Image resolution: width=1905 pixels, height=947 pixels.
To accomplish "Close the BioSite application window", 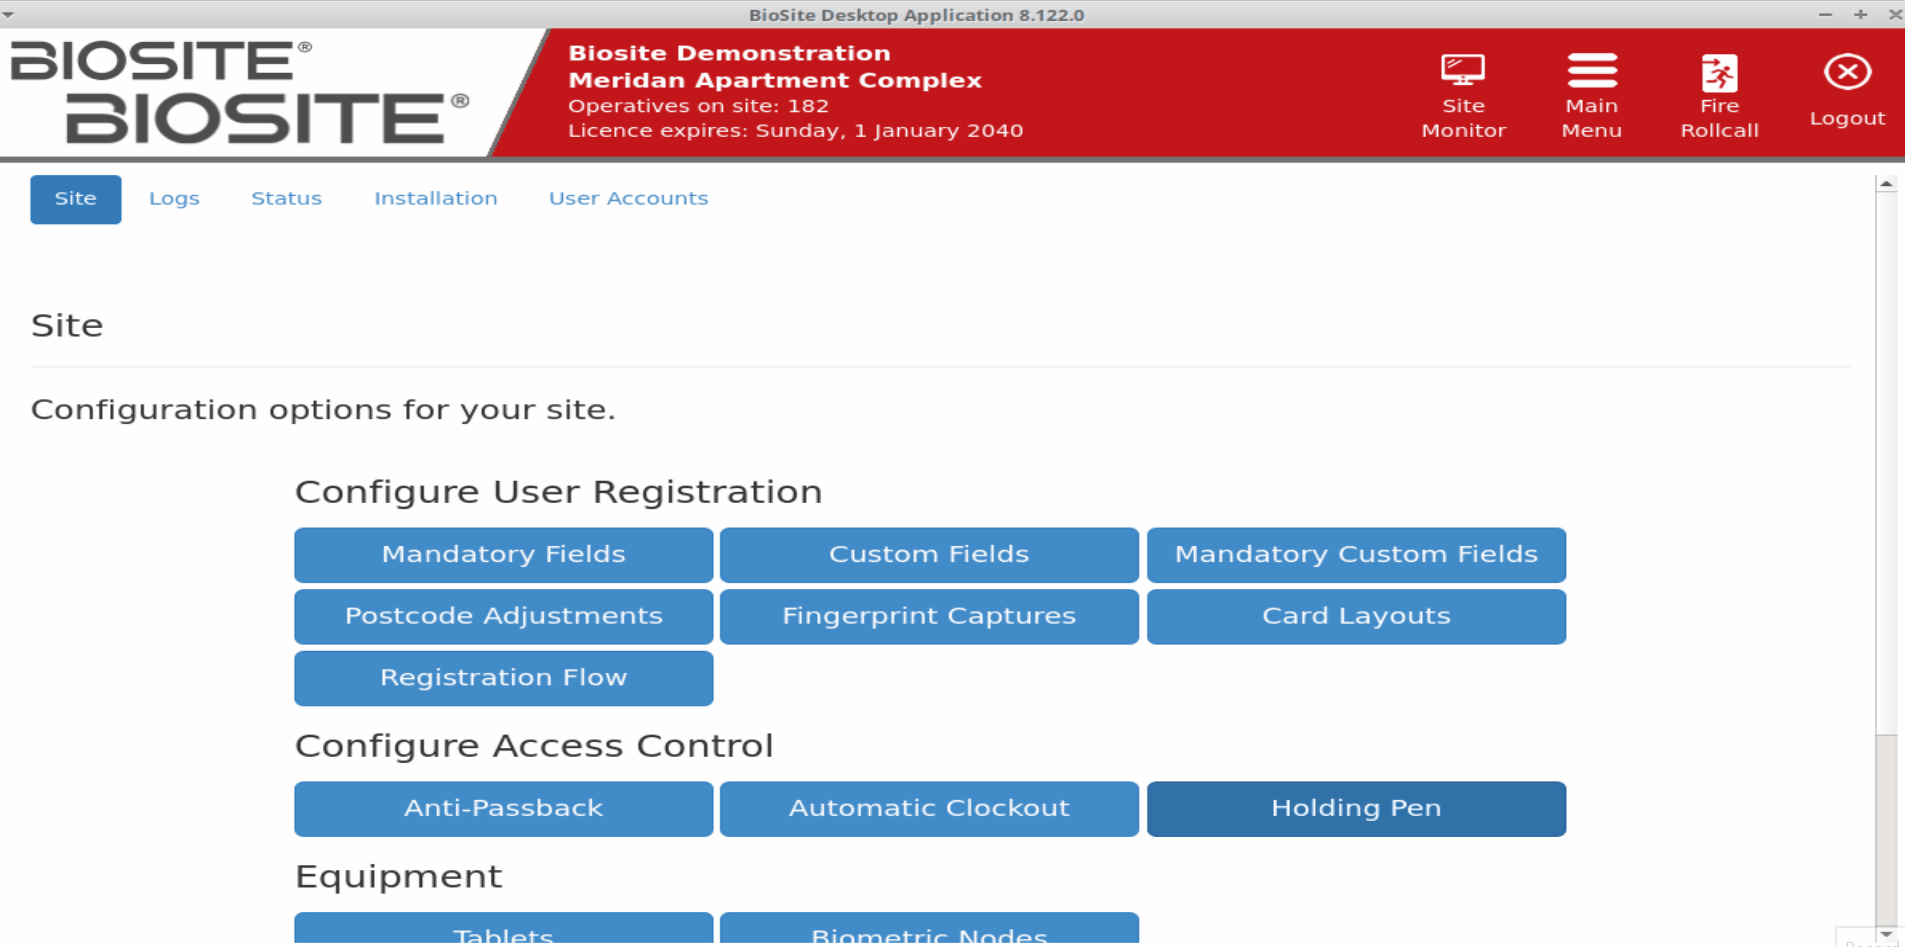I will pos(1895,14).
